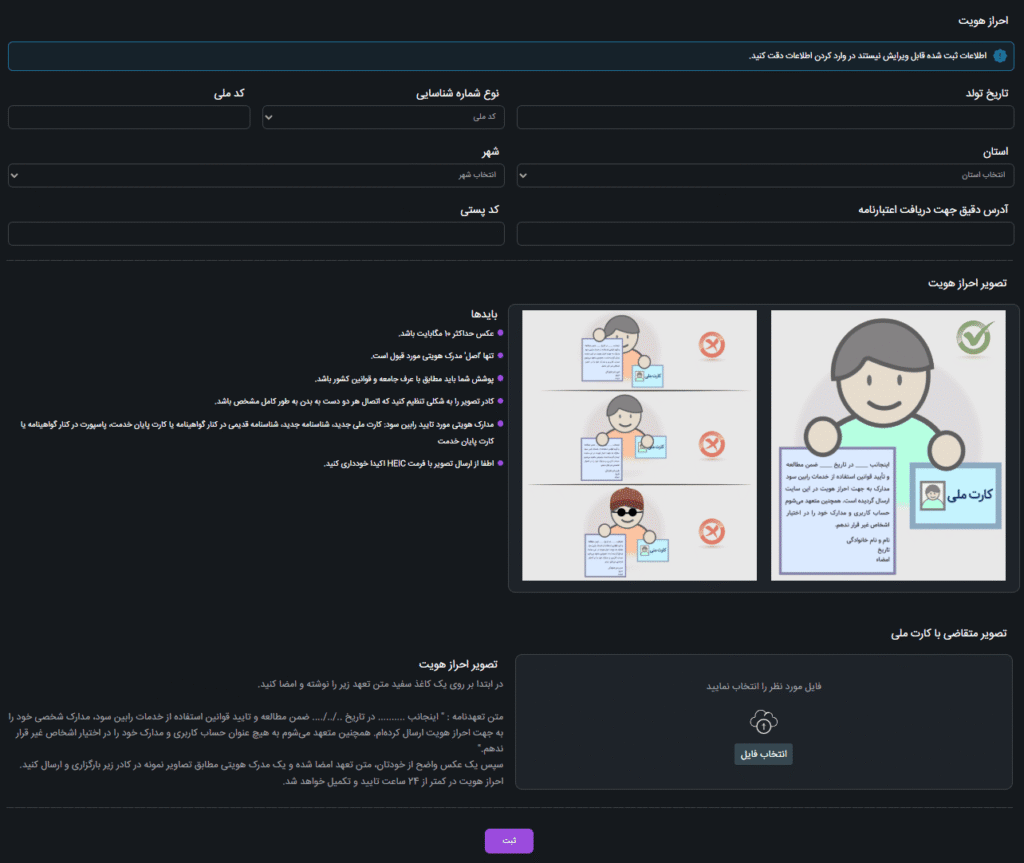Click the متن تعهدنامه paragraph
Viewport: 1024px width, 863px height.
pos(256,733)
